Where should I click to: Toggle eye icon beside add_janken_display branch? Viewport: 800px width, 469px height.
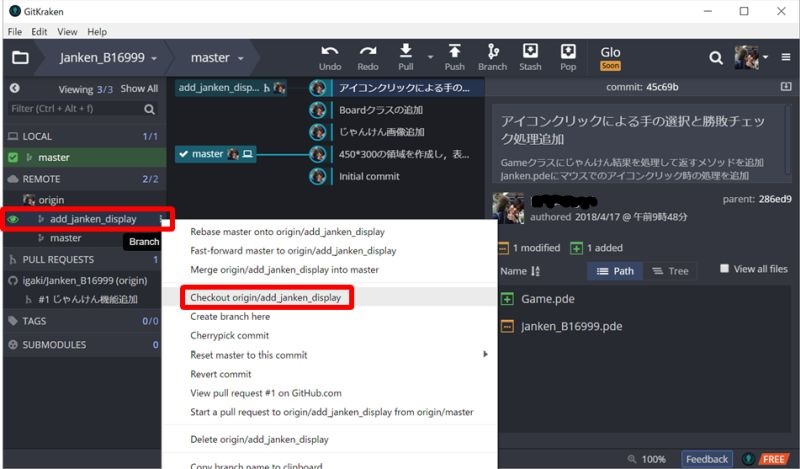click(x=14, y=219)
